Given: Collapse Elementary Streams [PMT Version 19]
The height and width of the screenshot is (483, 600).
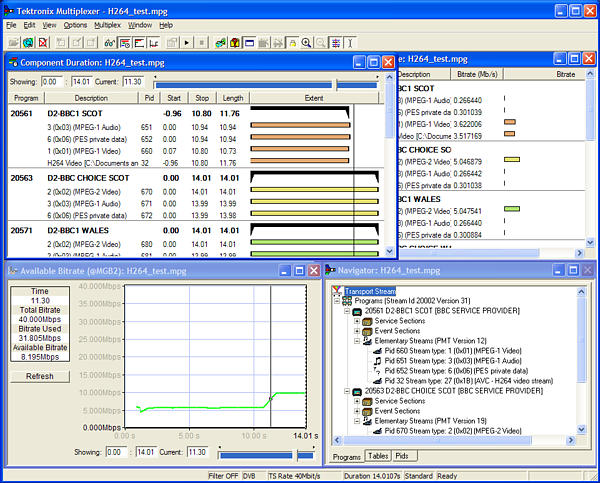Looking at the screenshot, I should click(x=357, y=421).
